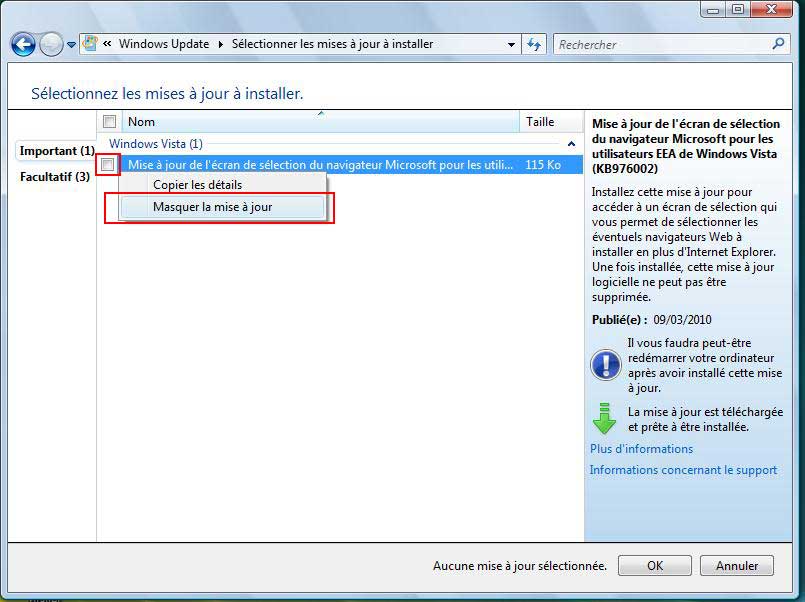The height and width of the screenshot is (602, 805).
Task: Click the greyed Forward arrow button
Action: point(51,44)
